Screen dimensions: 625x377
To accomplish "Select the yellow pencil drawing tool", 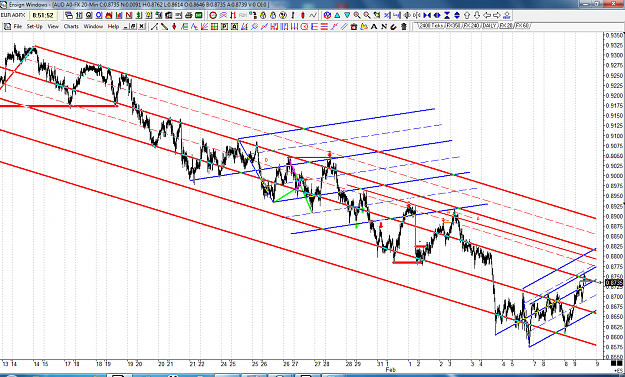I will (164, 27).
